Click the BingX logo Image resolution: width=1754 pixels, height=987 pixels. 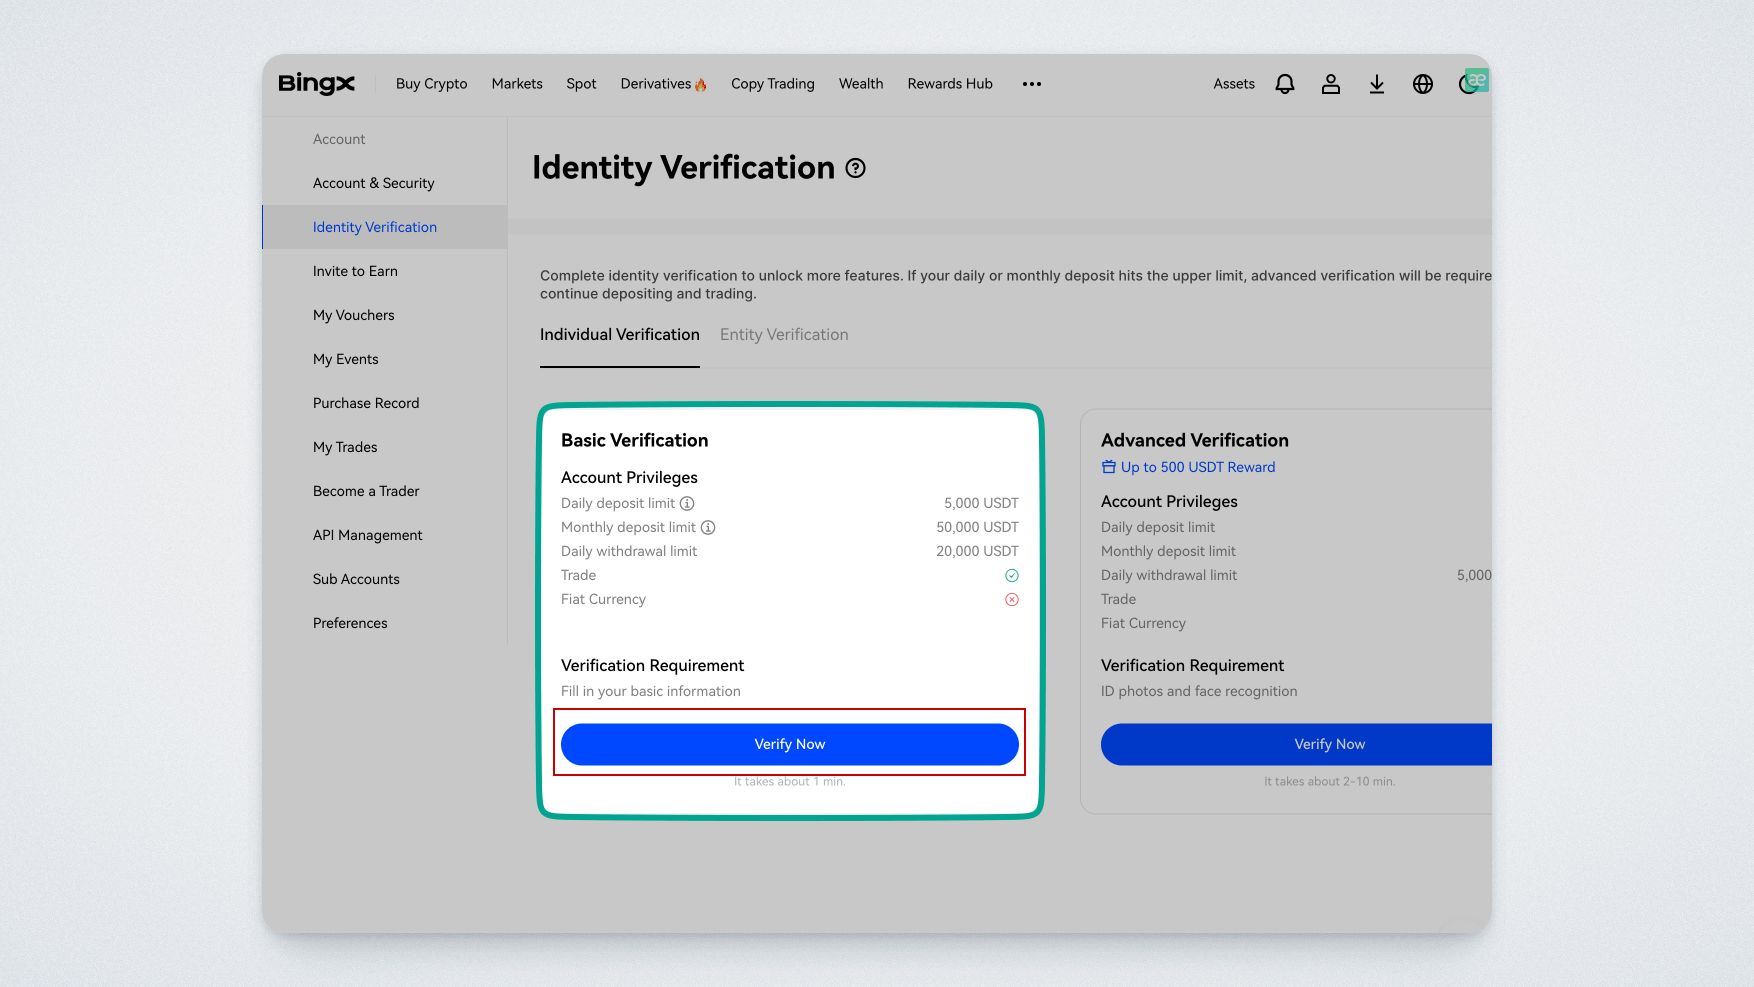pyautogui.click(x=316, y=84)
